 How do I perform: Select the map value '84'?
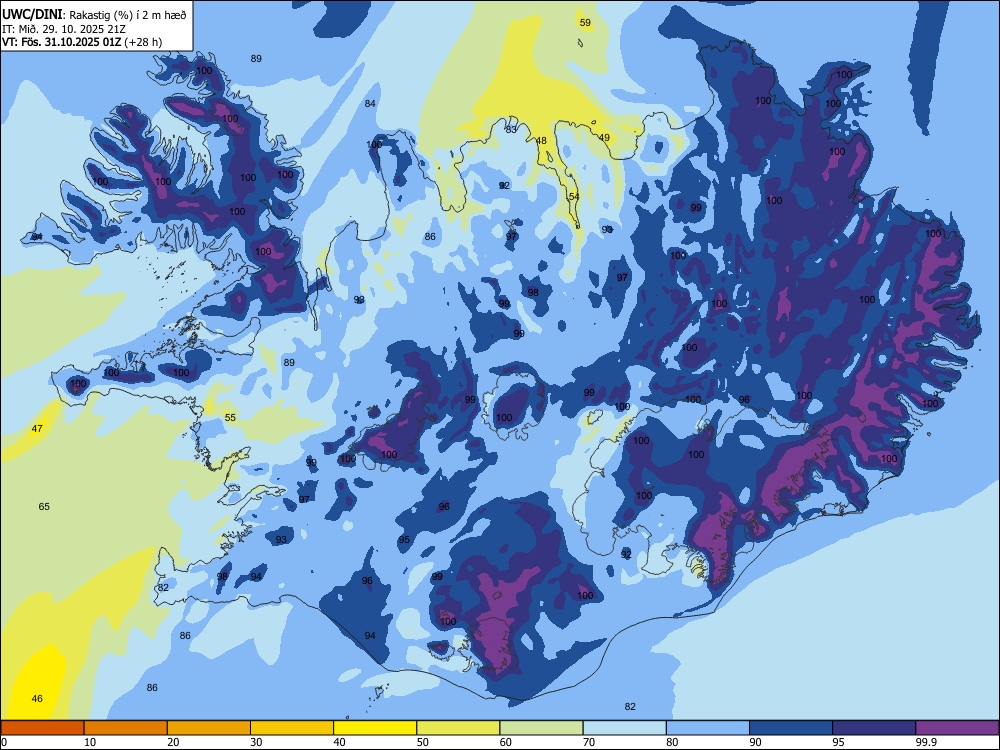(370, 103)
